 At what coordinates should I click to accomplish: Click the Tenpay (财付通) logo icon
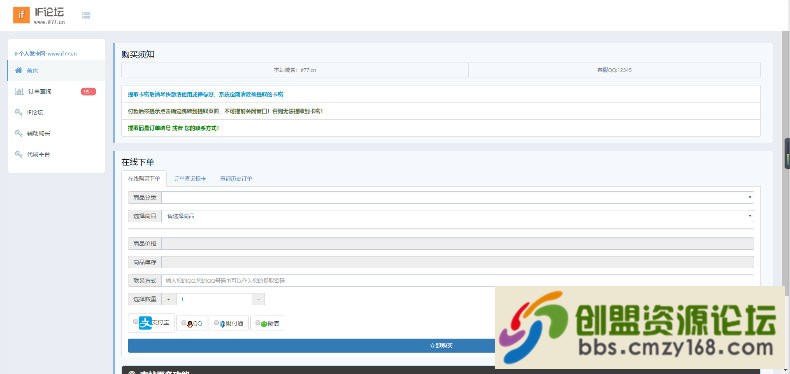point(222,324)
